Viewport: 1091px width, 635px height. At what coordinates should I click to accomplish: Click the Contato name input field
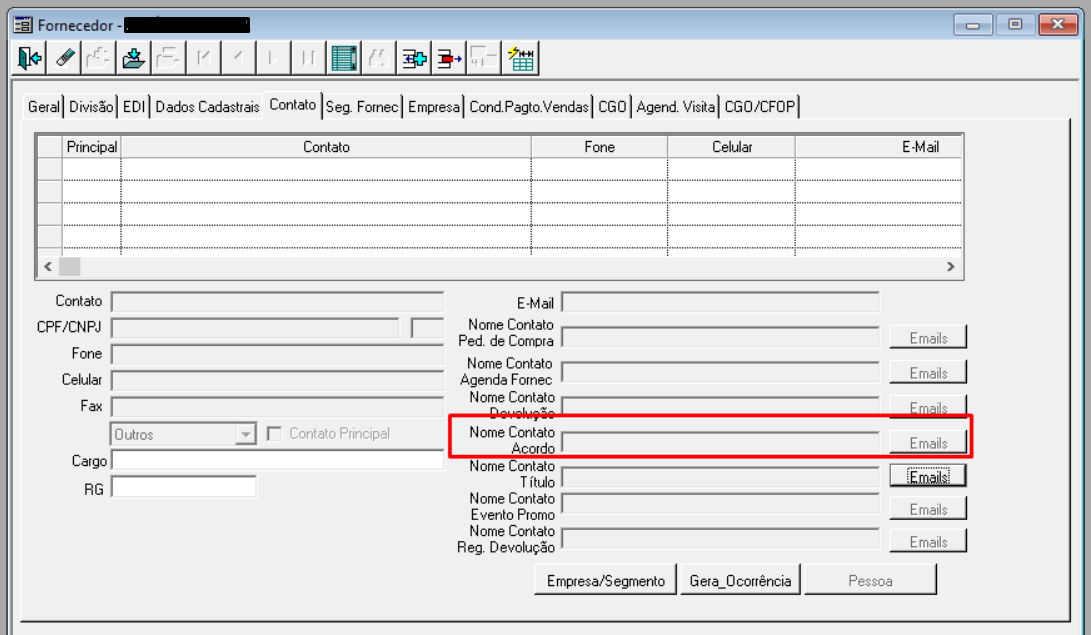(x=278, y=302)
